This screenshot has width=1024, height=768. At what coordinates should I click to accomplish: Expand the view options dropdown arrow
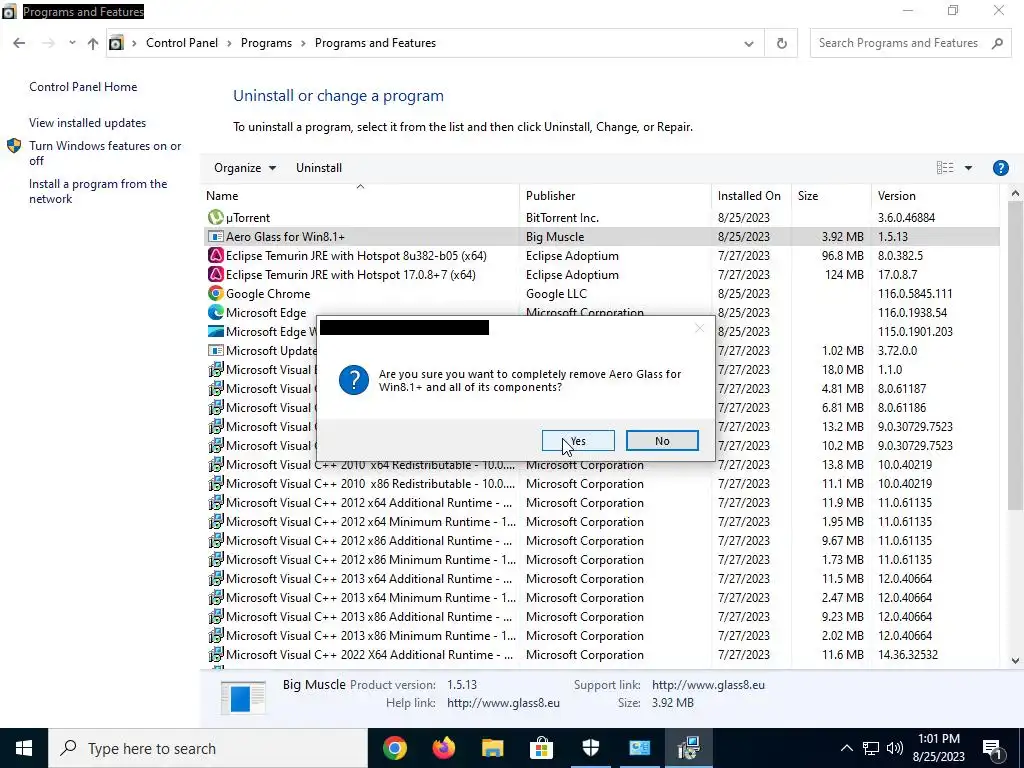pyautogui.click(x=968, y=168)
